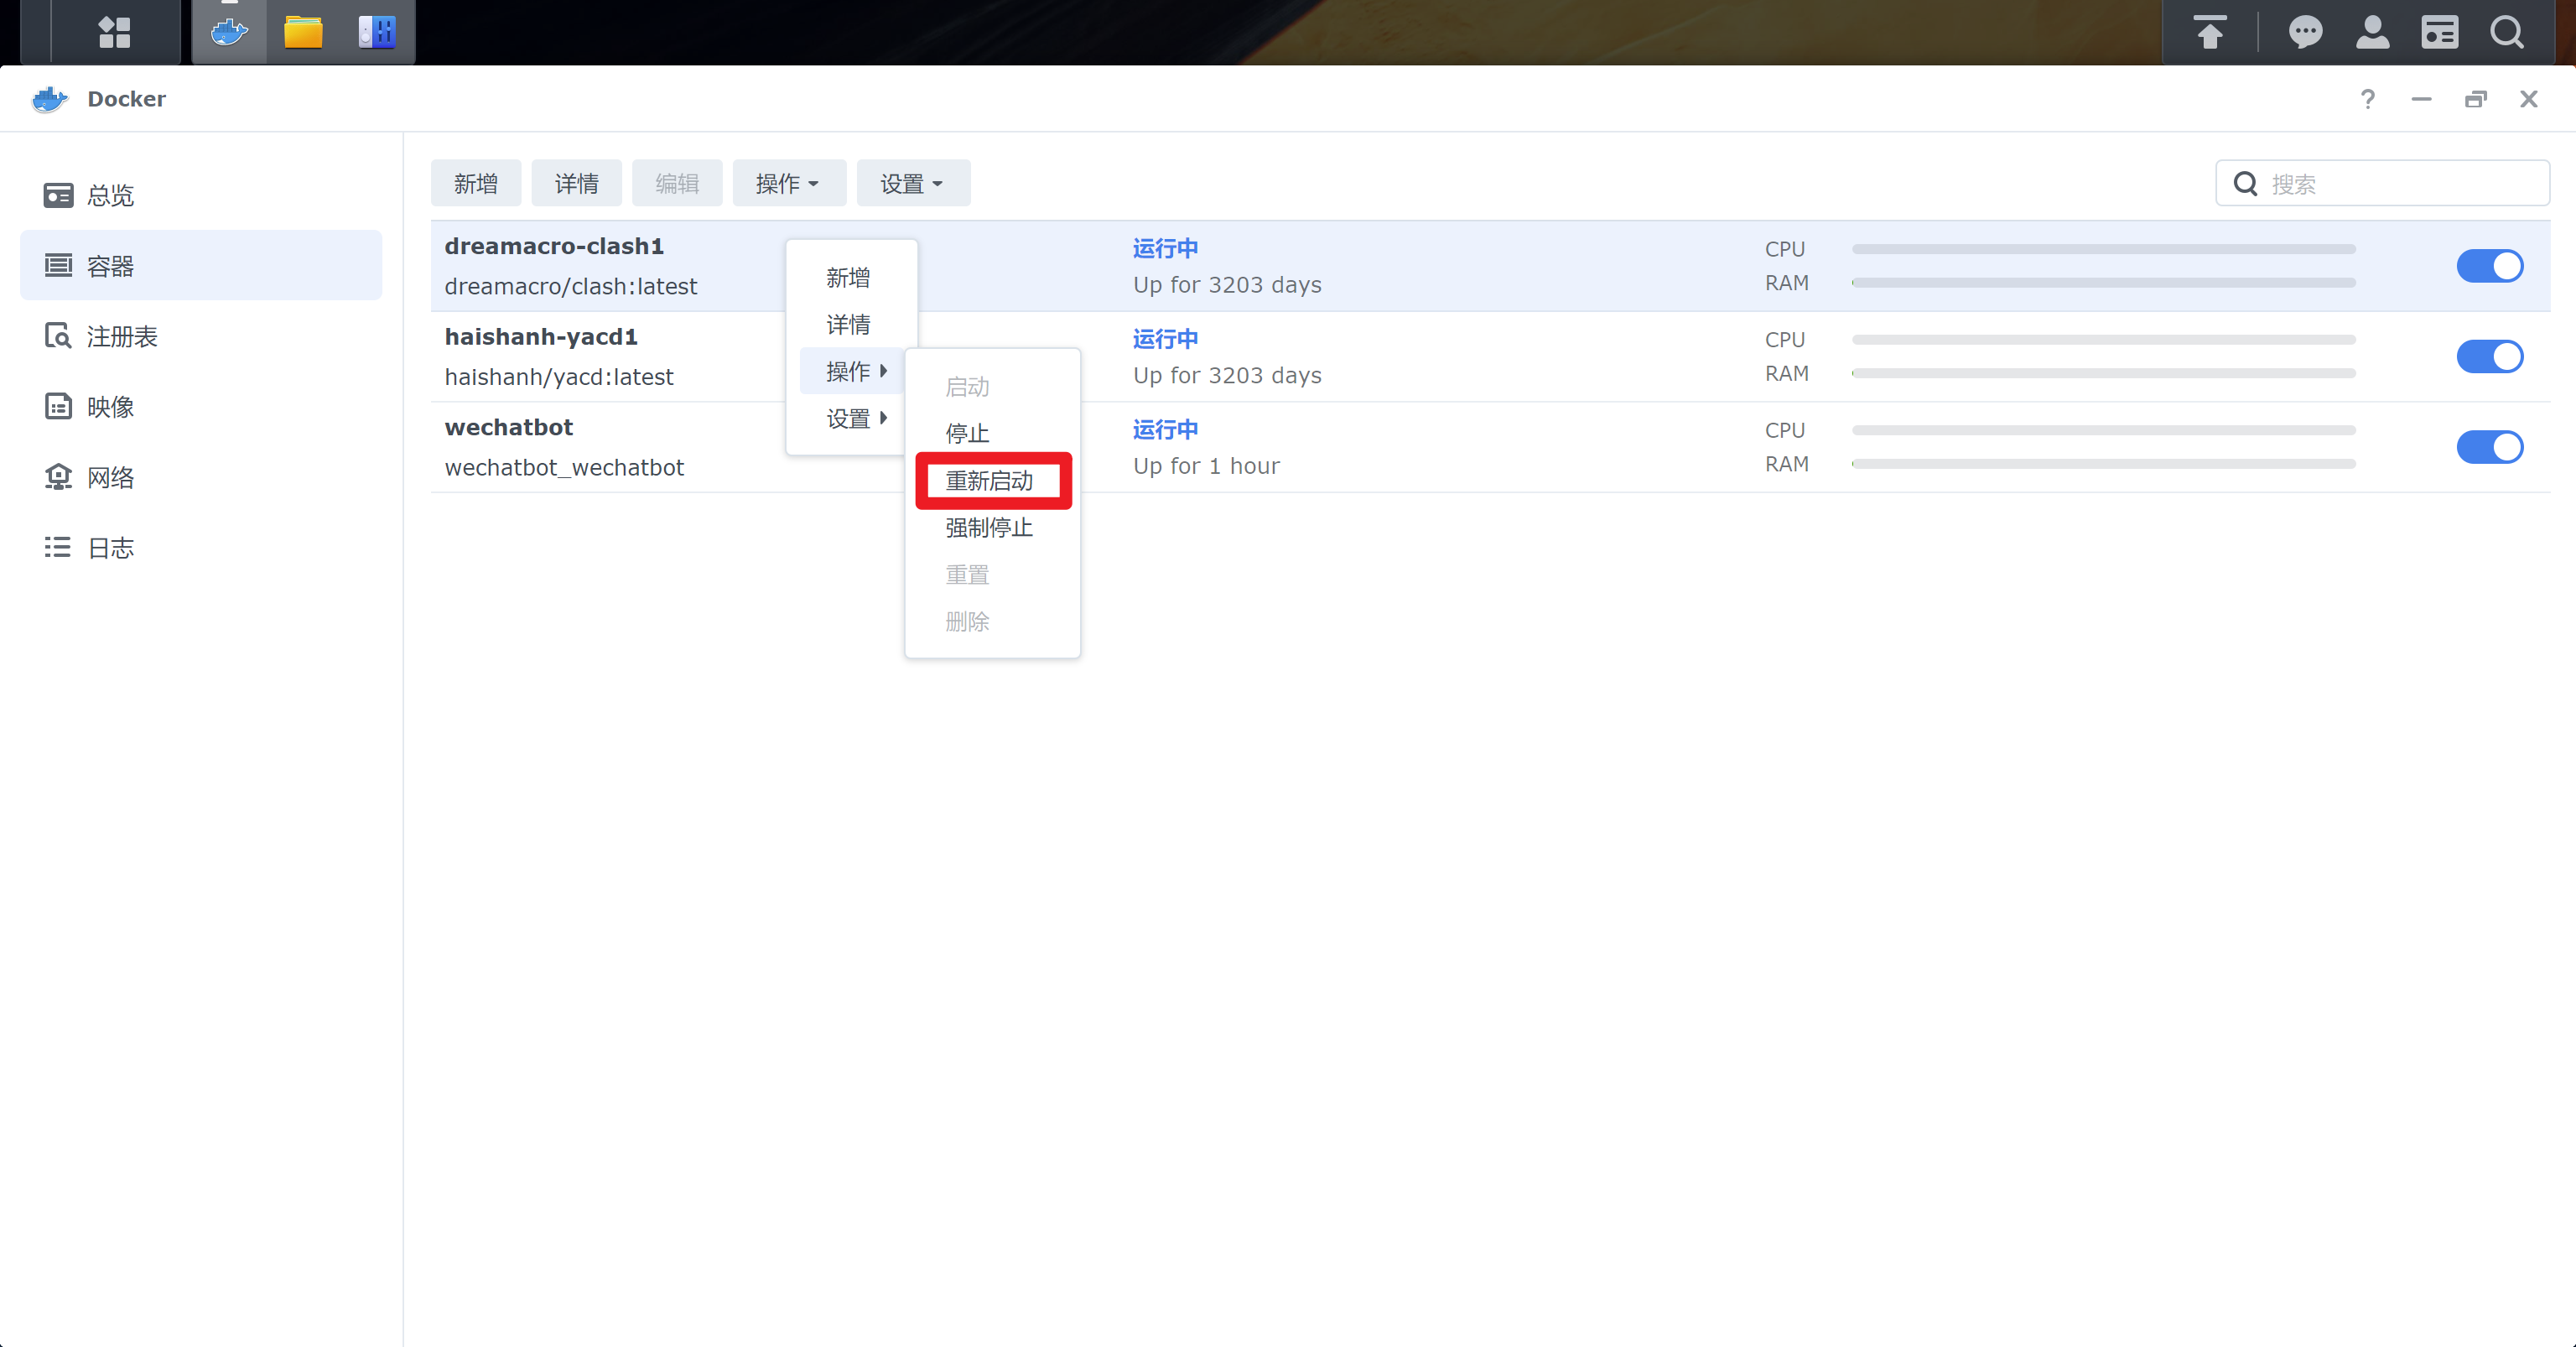Select the haishanh-yacd1 container name
Image resolution: width=2576 pixels, height=1347 pixels.
[541, 337]
